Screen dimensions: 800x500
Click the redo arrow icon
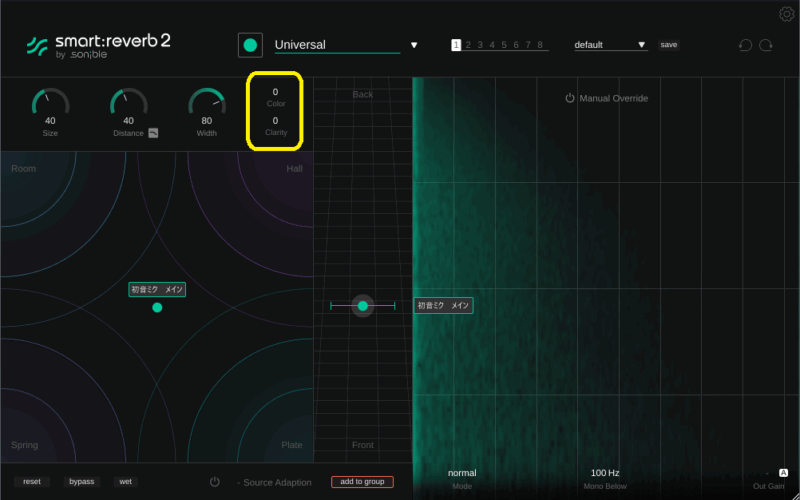766,45
